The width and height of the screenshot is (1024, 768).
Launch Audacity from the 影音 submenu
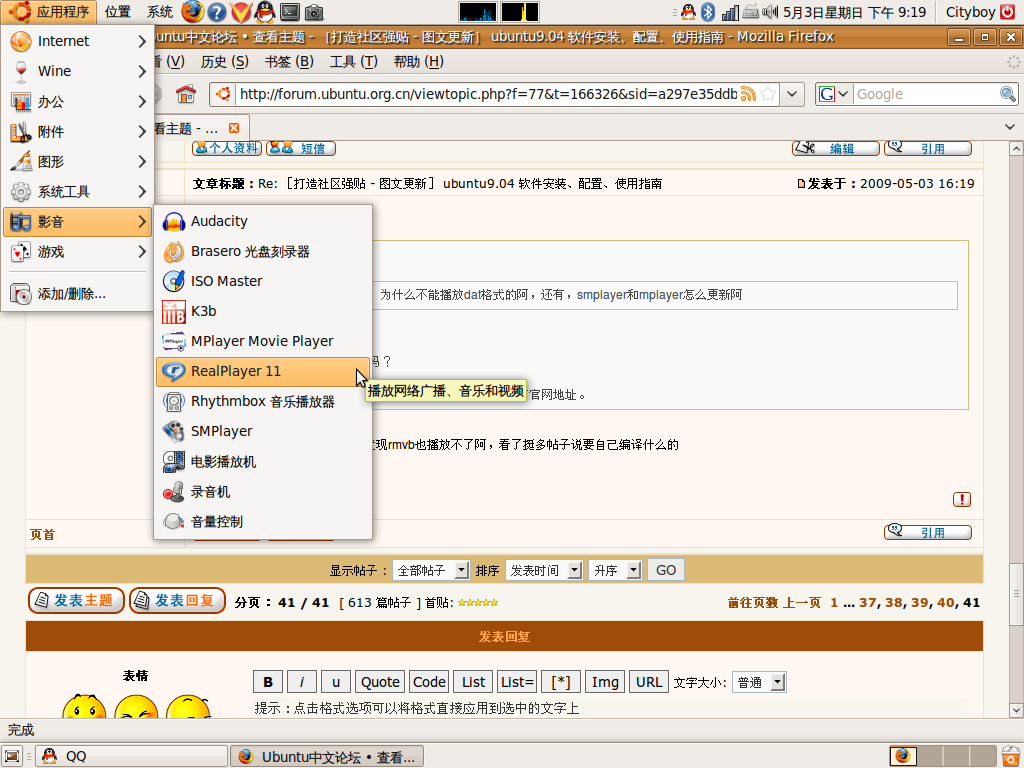263,221
